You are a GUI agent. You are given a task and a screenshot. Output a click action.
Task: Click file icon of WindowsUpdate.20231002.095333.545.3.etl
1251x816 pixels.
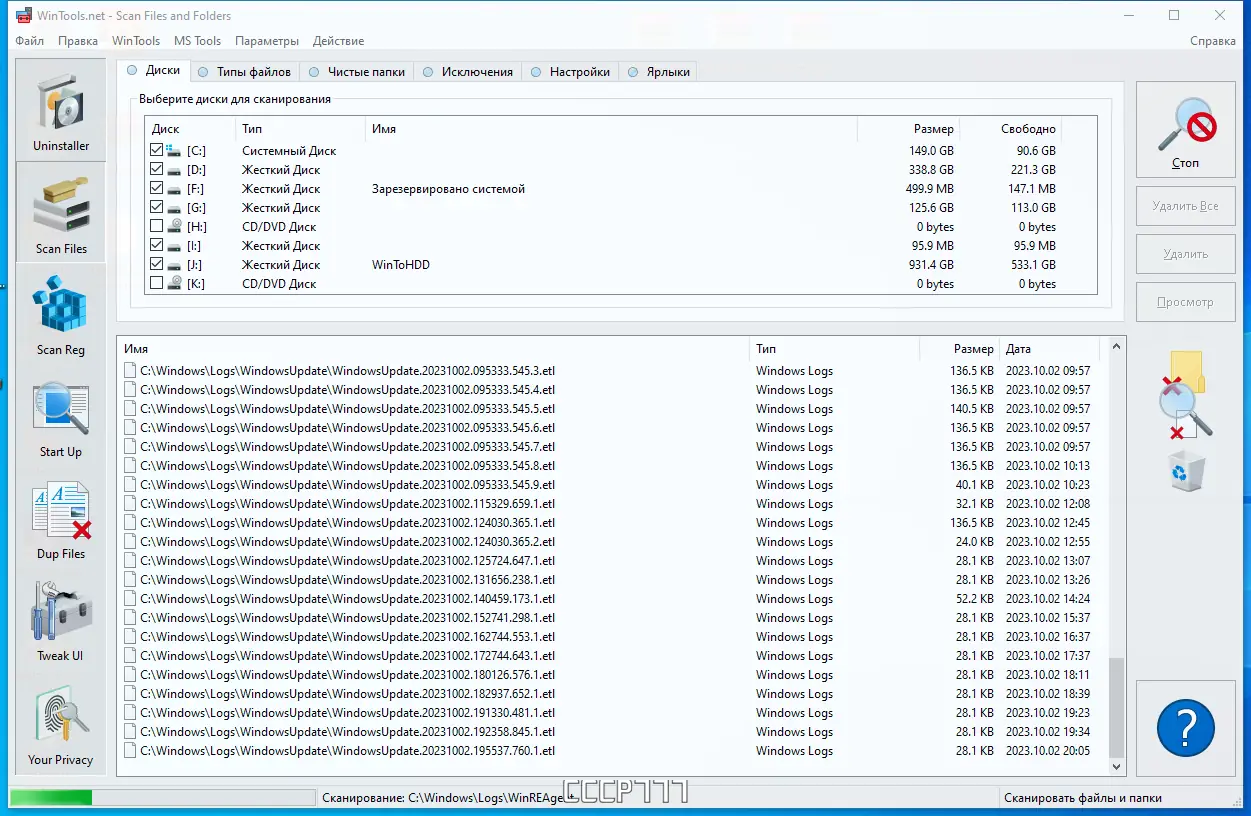[130, 370]
